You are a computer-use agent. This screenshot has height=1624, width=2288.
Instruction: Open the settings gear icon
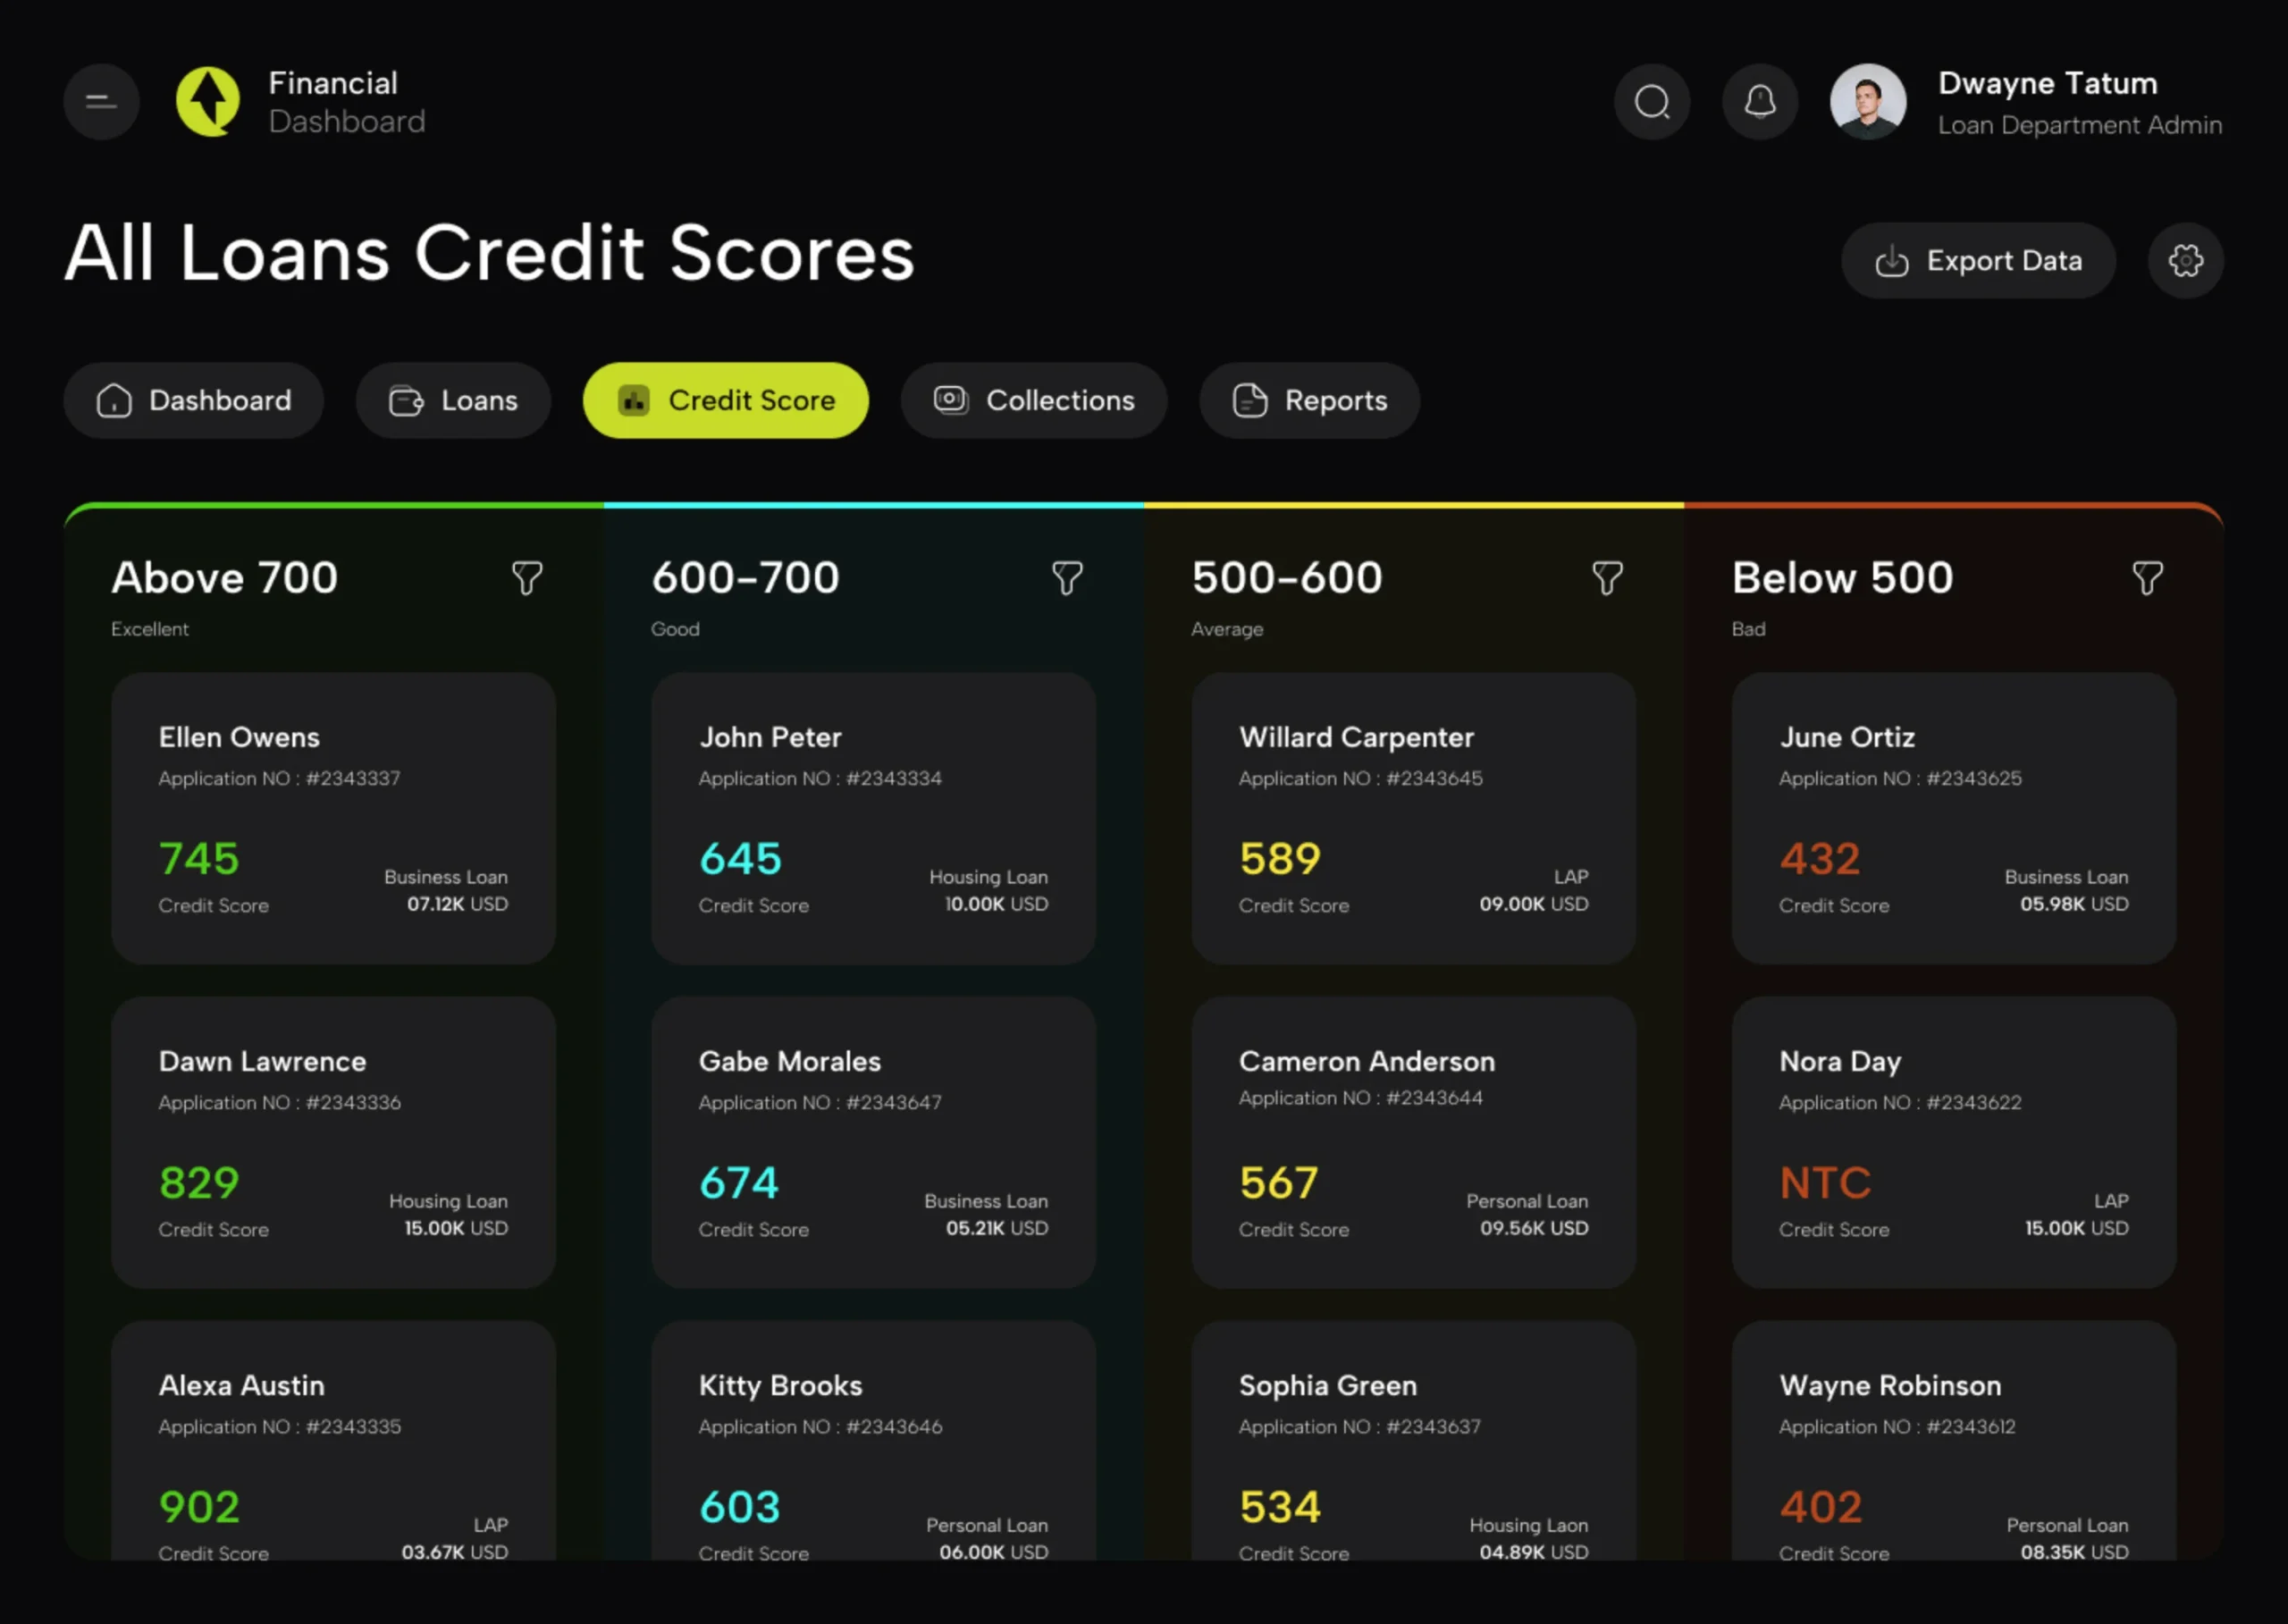pyautogui.click(x=2185, y=261)
